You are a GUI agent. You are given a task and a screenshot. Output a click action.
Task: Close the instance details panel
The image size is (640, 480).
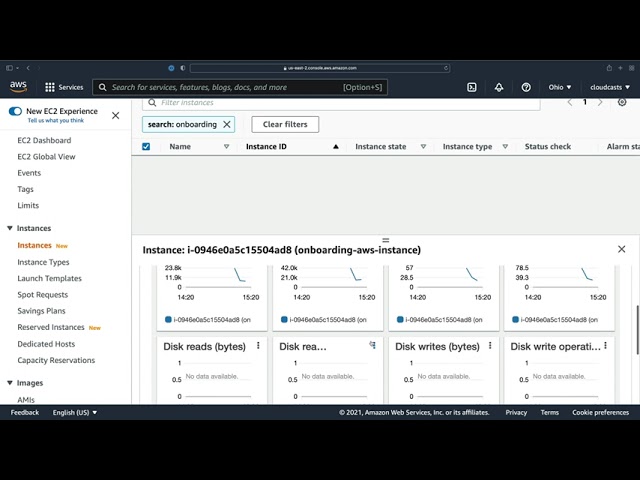tap(622, 249)
